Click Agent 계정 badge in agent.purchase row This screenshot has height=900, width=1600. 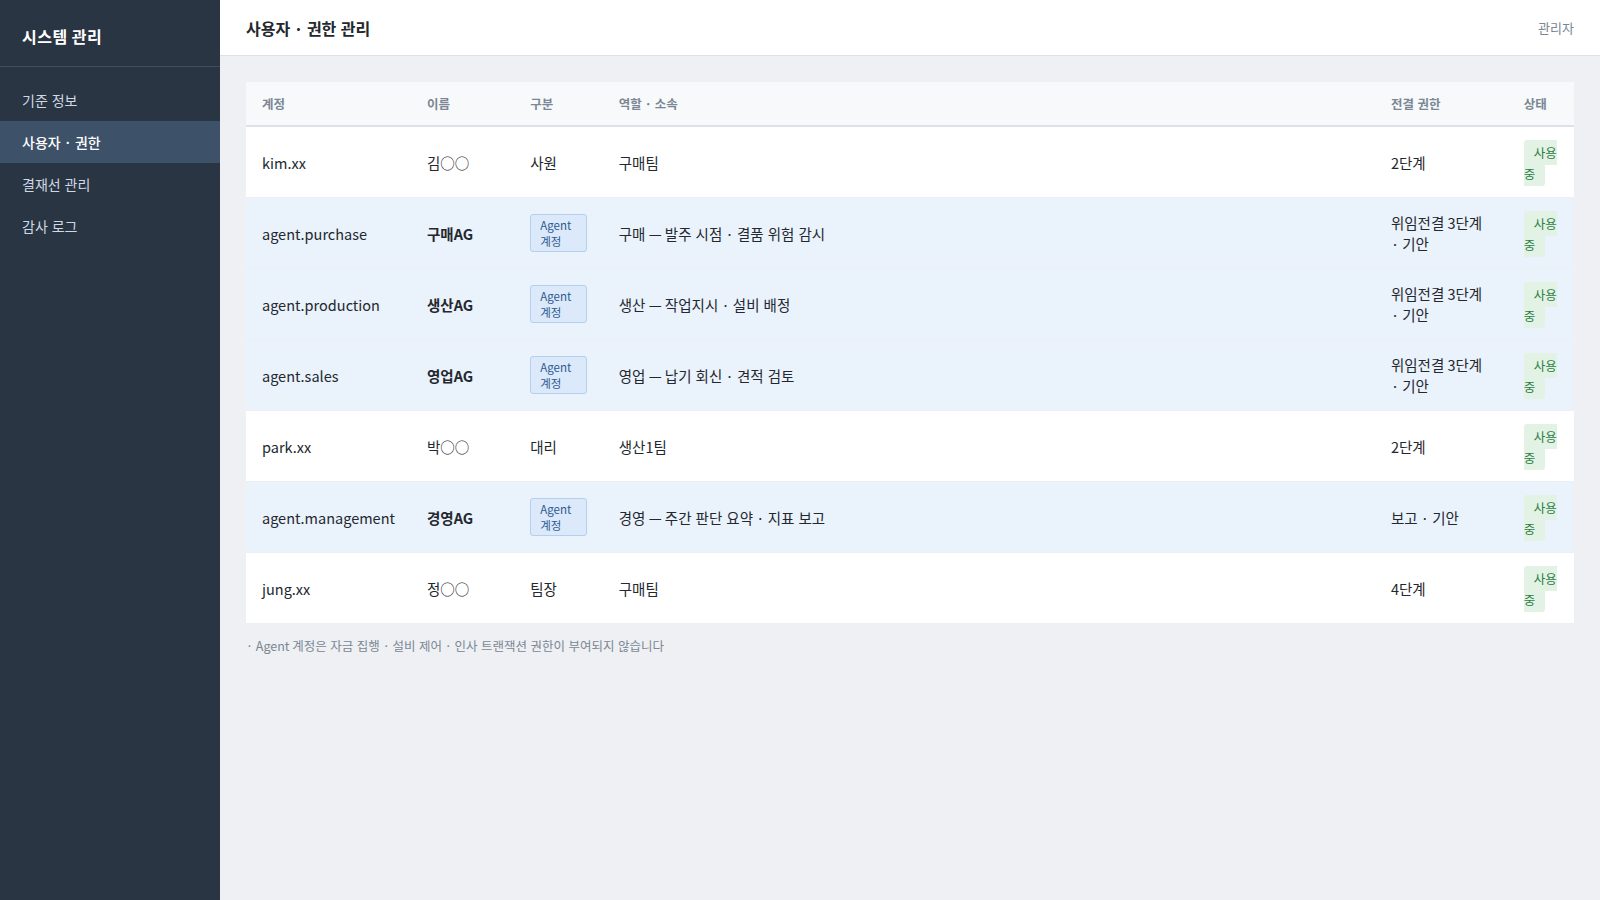click(558, 233)
